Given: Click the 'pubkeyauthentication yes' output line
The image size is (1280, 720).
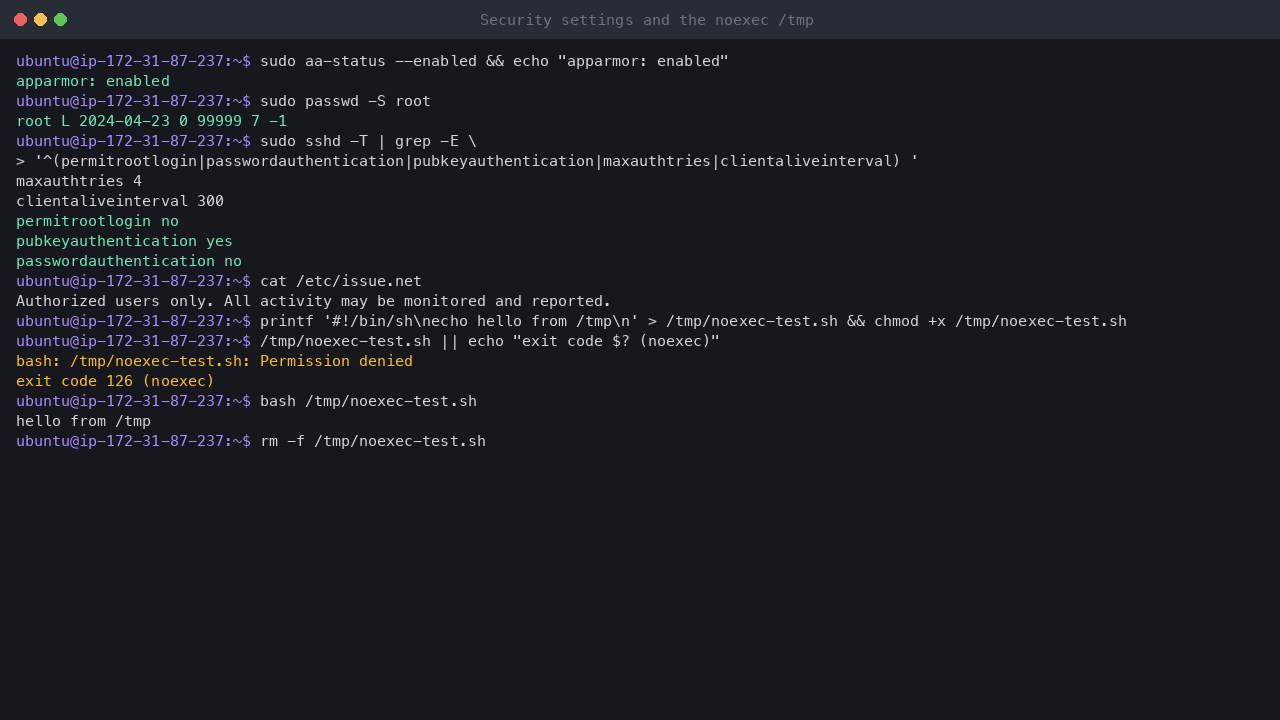Looking at the screenshot, I should 124,241.
